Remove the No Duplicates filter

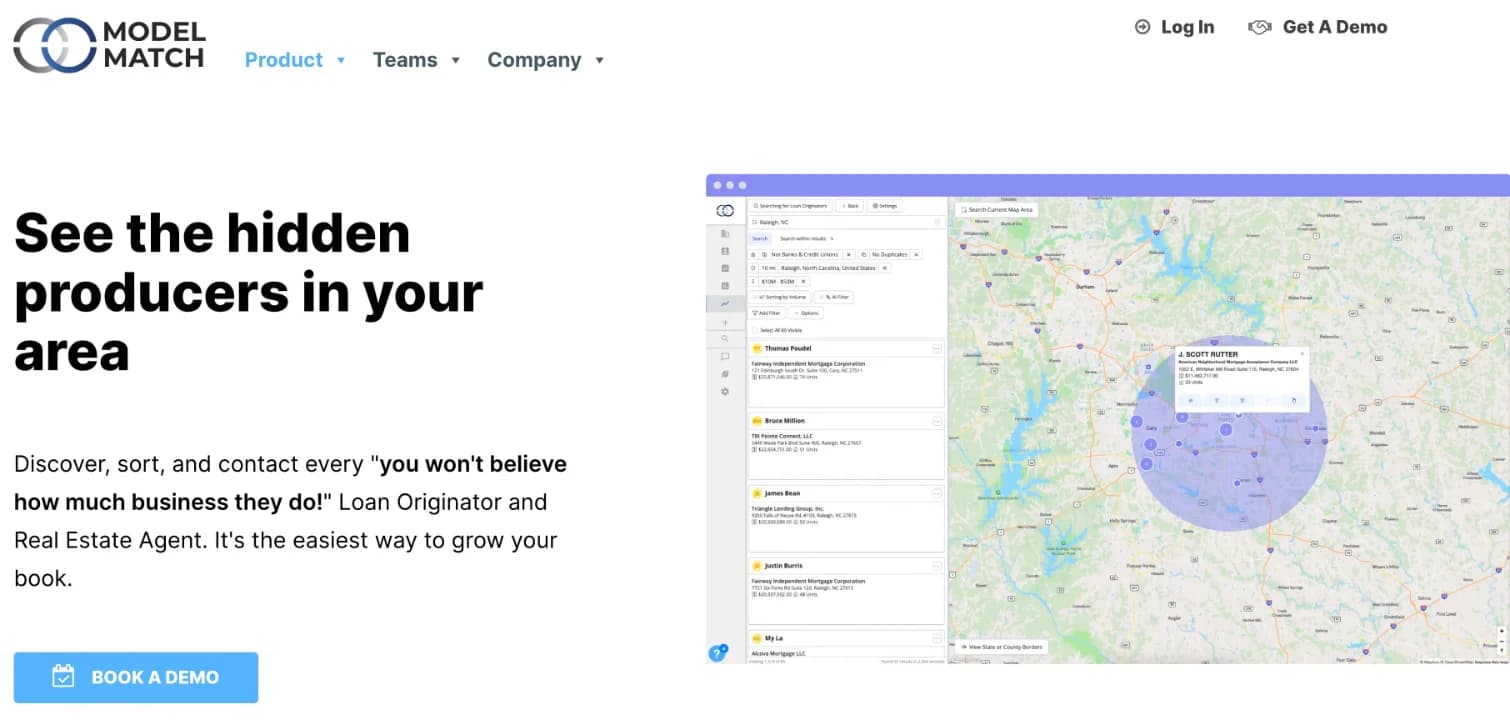pos(916,255)
